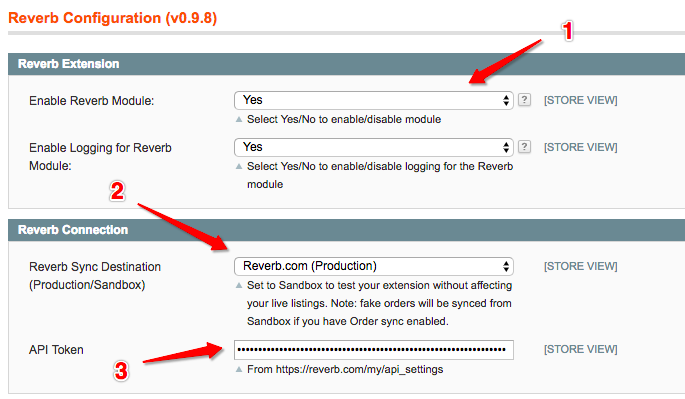Click 'Select Yes/No to enable/disable module' hint
The height and width of the screenshot is (399, 685).
point(344,119)
